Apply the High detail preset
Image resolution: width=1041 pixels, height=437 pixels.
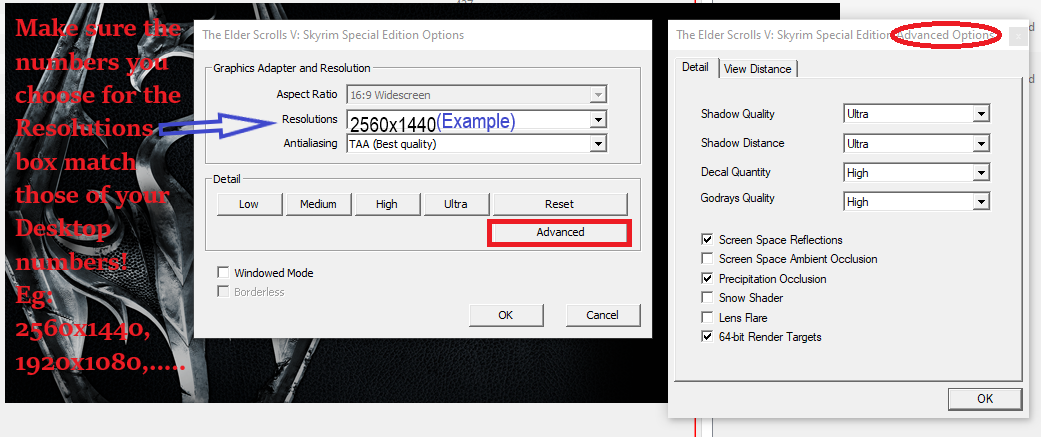click(x=387, y=204)
